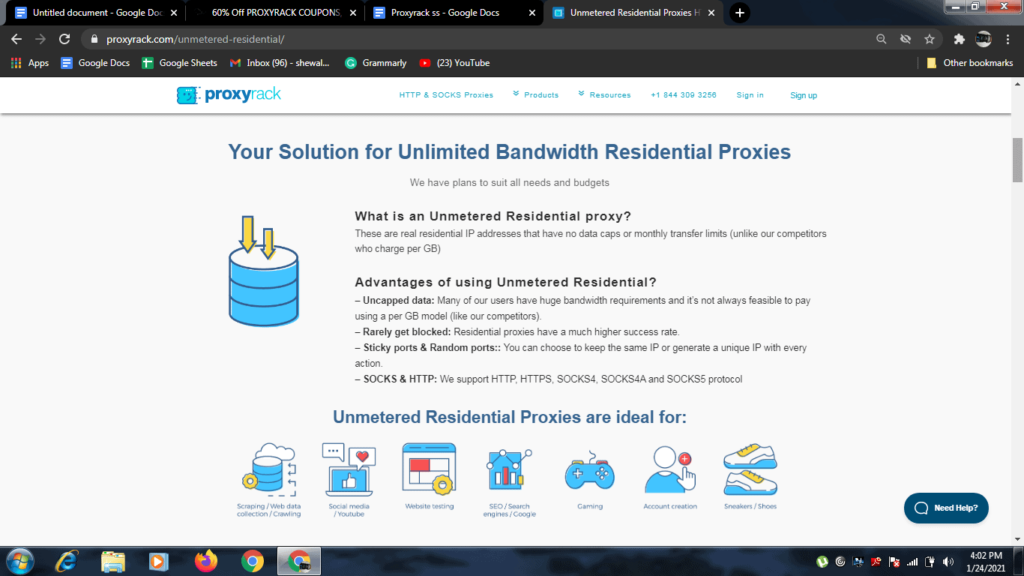Click the scrollbar down arrow at the page bottom
The image size is (1024, 576).
point(1017,539)
